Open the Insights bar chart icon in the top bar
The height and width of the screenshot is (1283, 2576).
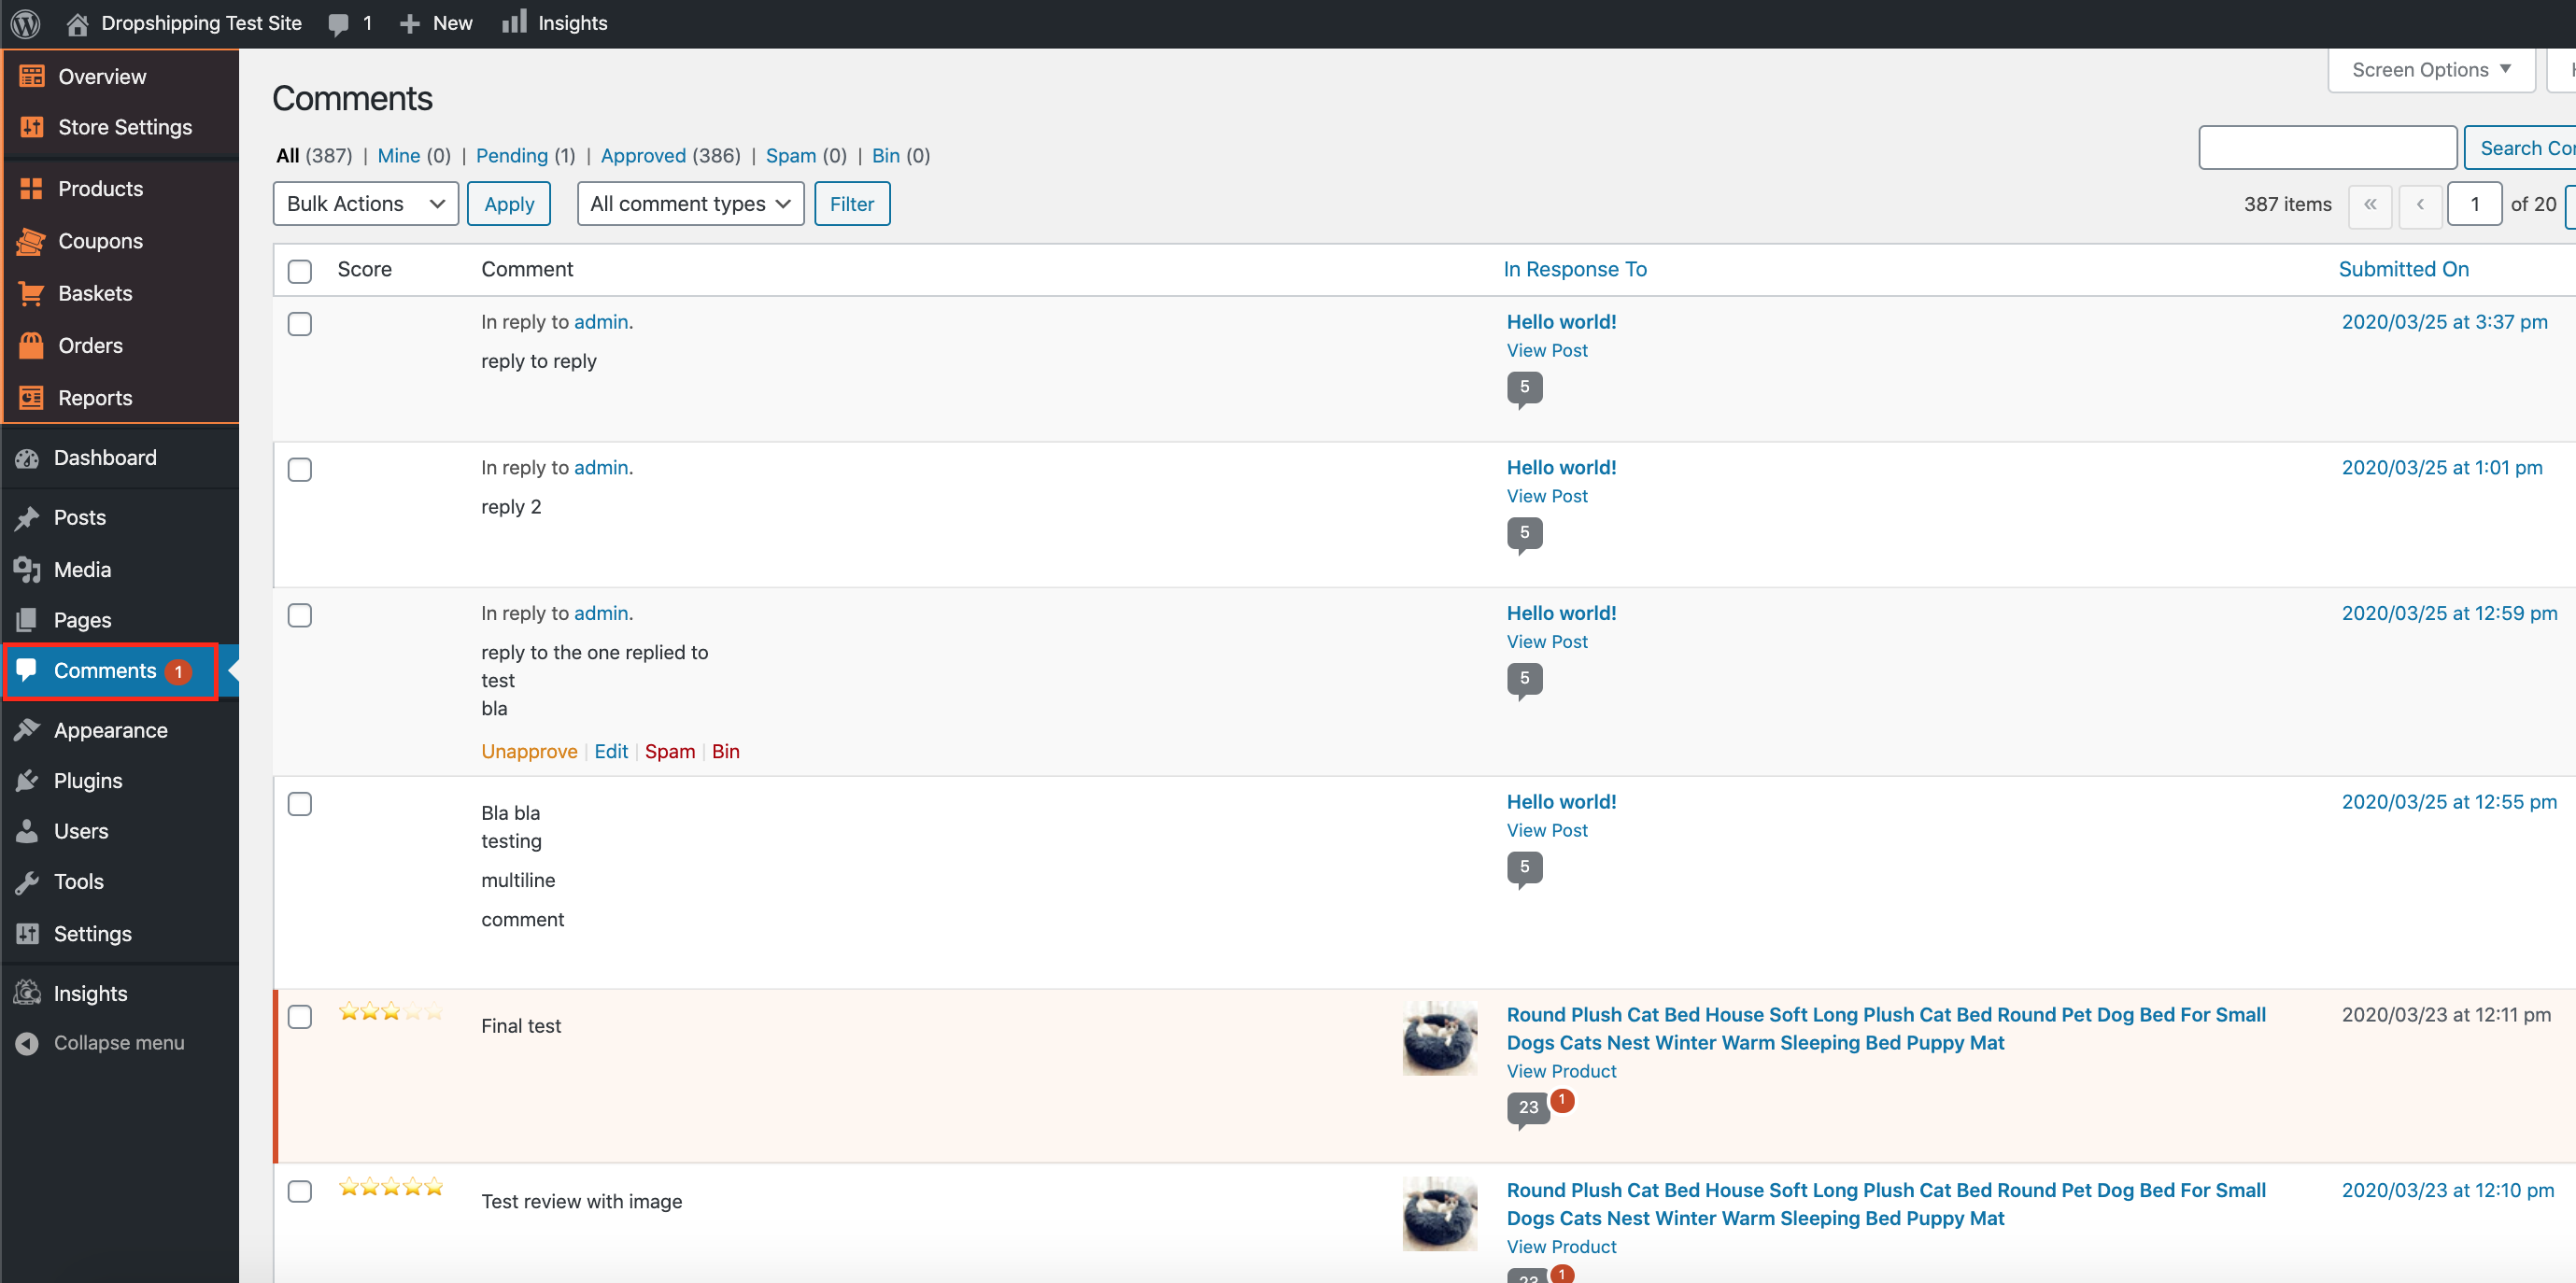point(514,22)
